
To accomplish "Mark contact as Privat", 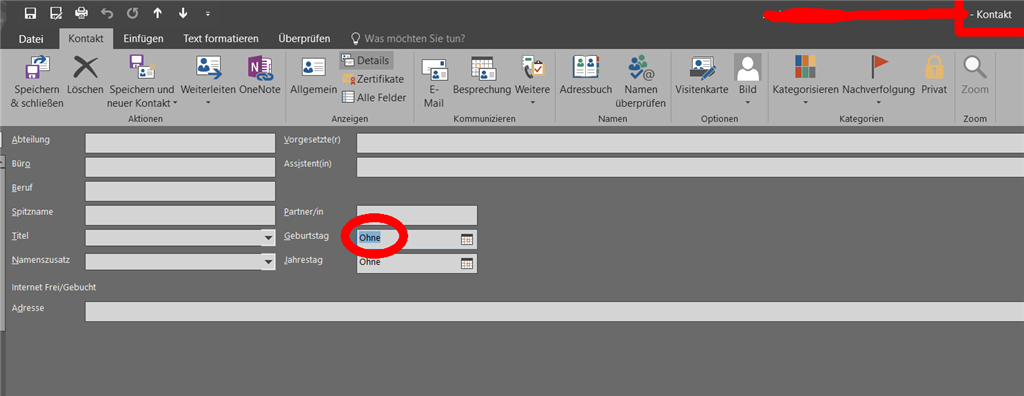I will click(x=934, y=75).
